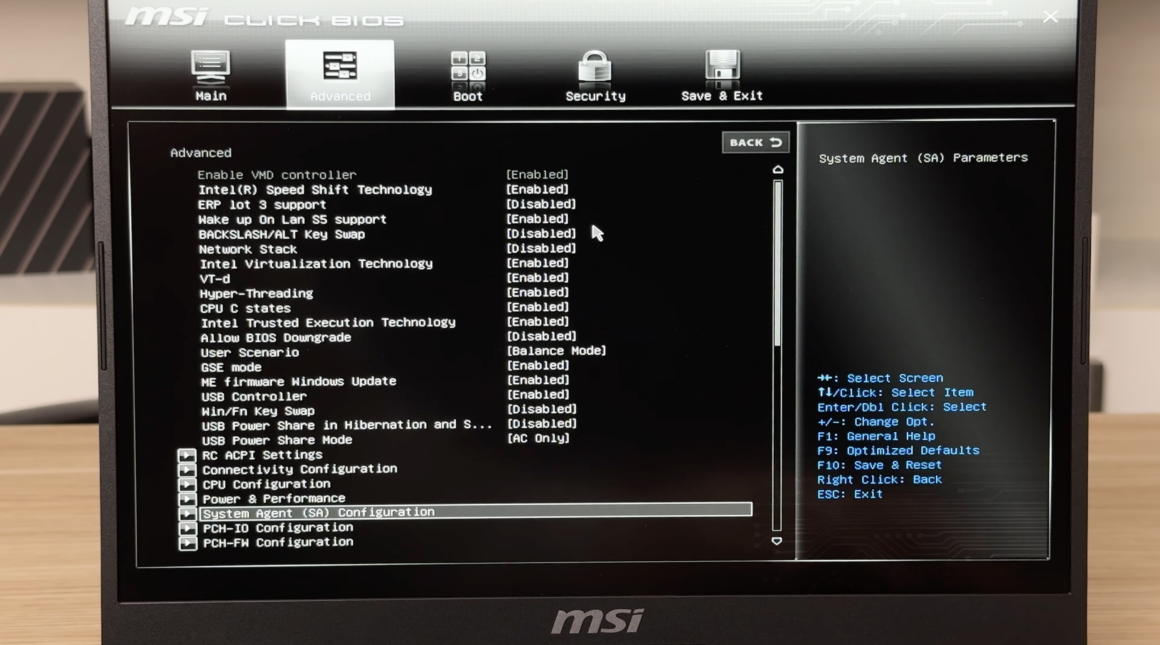The width and height of the screenshot is (1160, 645).
Task: Expand Power & Performance arrow
Action: click(187, 499)
